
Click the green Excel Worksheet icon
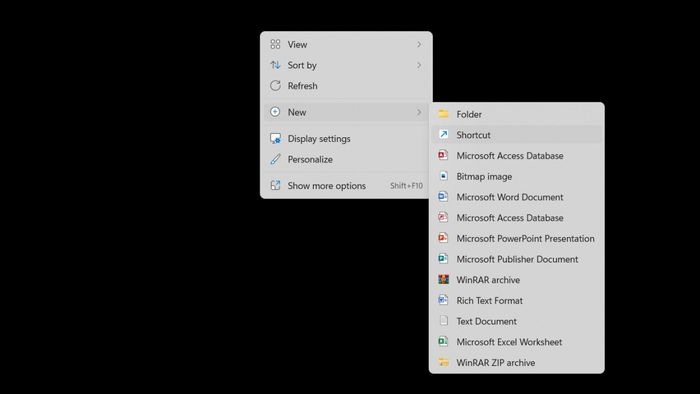tap(443, 342)
